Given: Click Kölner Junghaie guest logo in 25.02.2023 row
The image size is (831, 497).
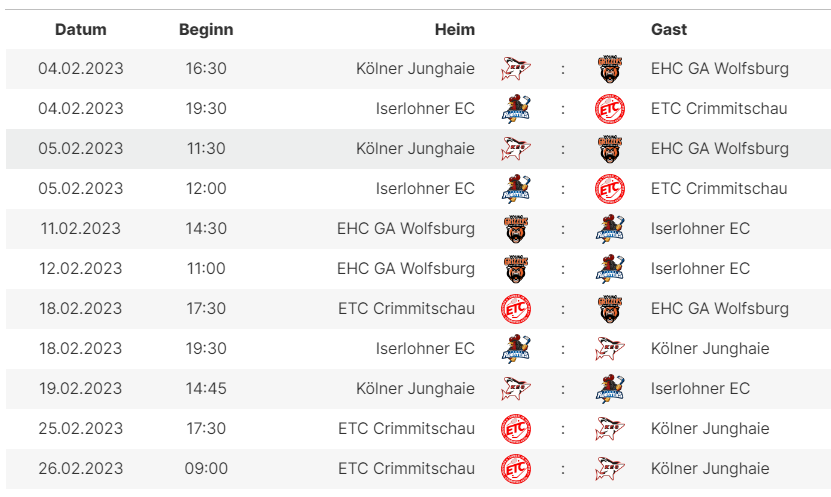Looking at the screenshot, I should (610, 429).
